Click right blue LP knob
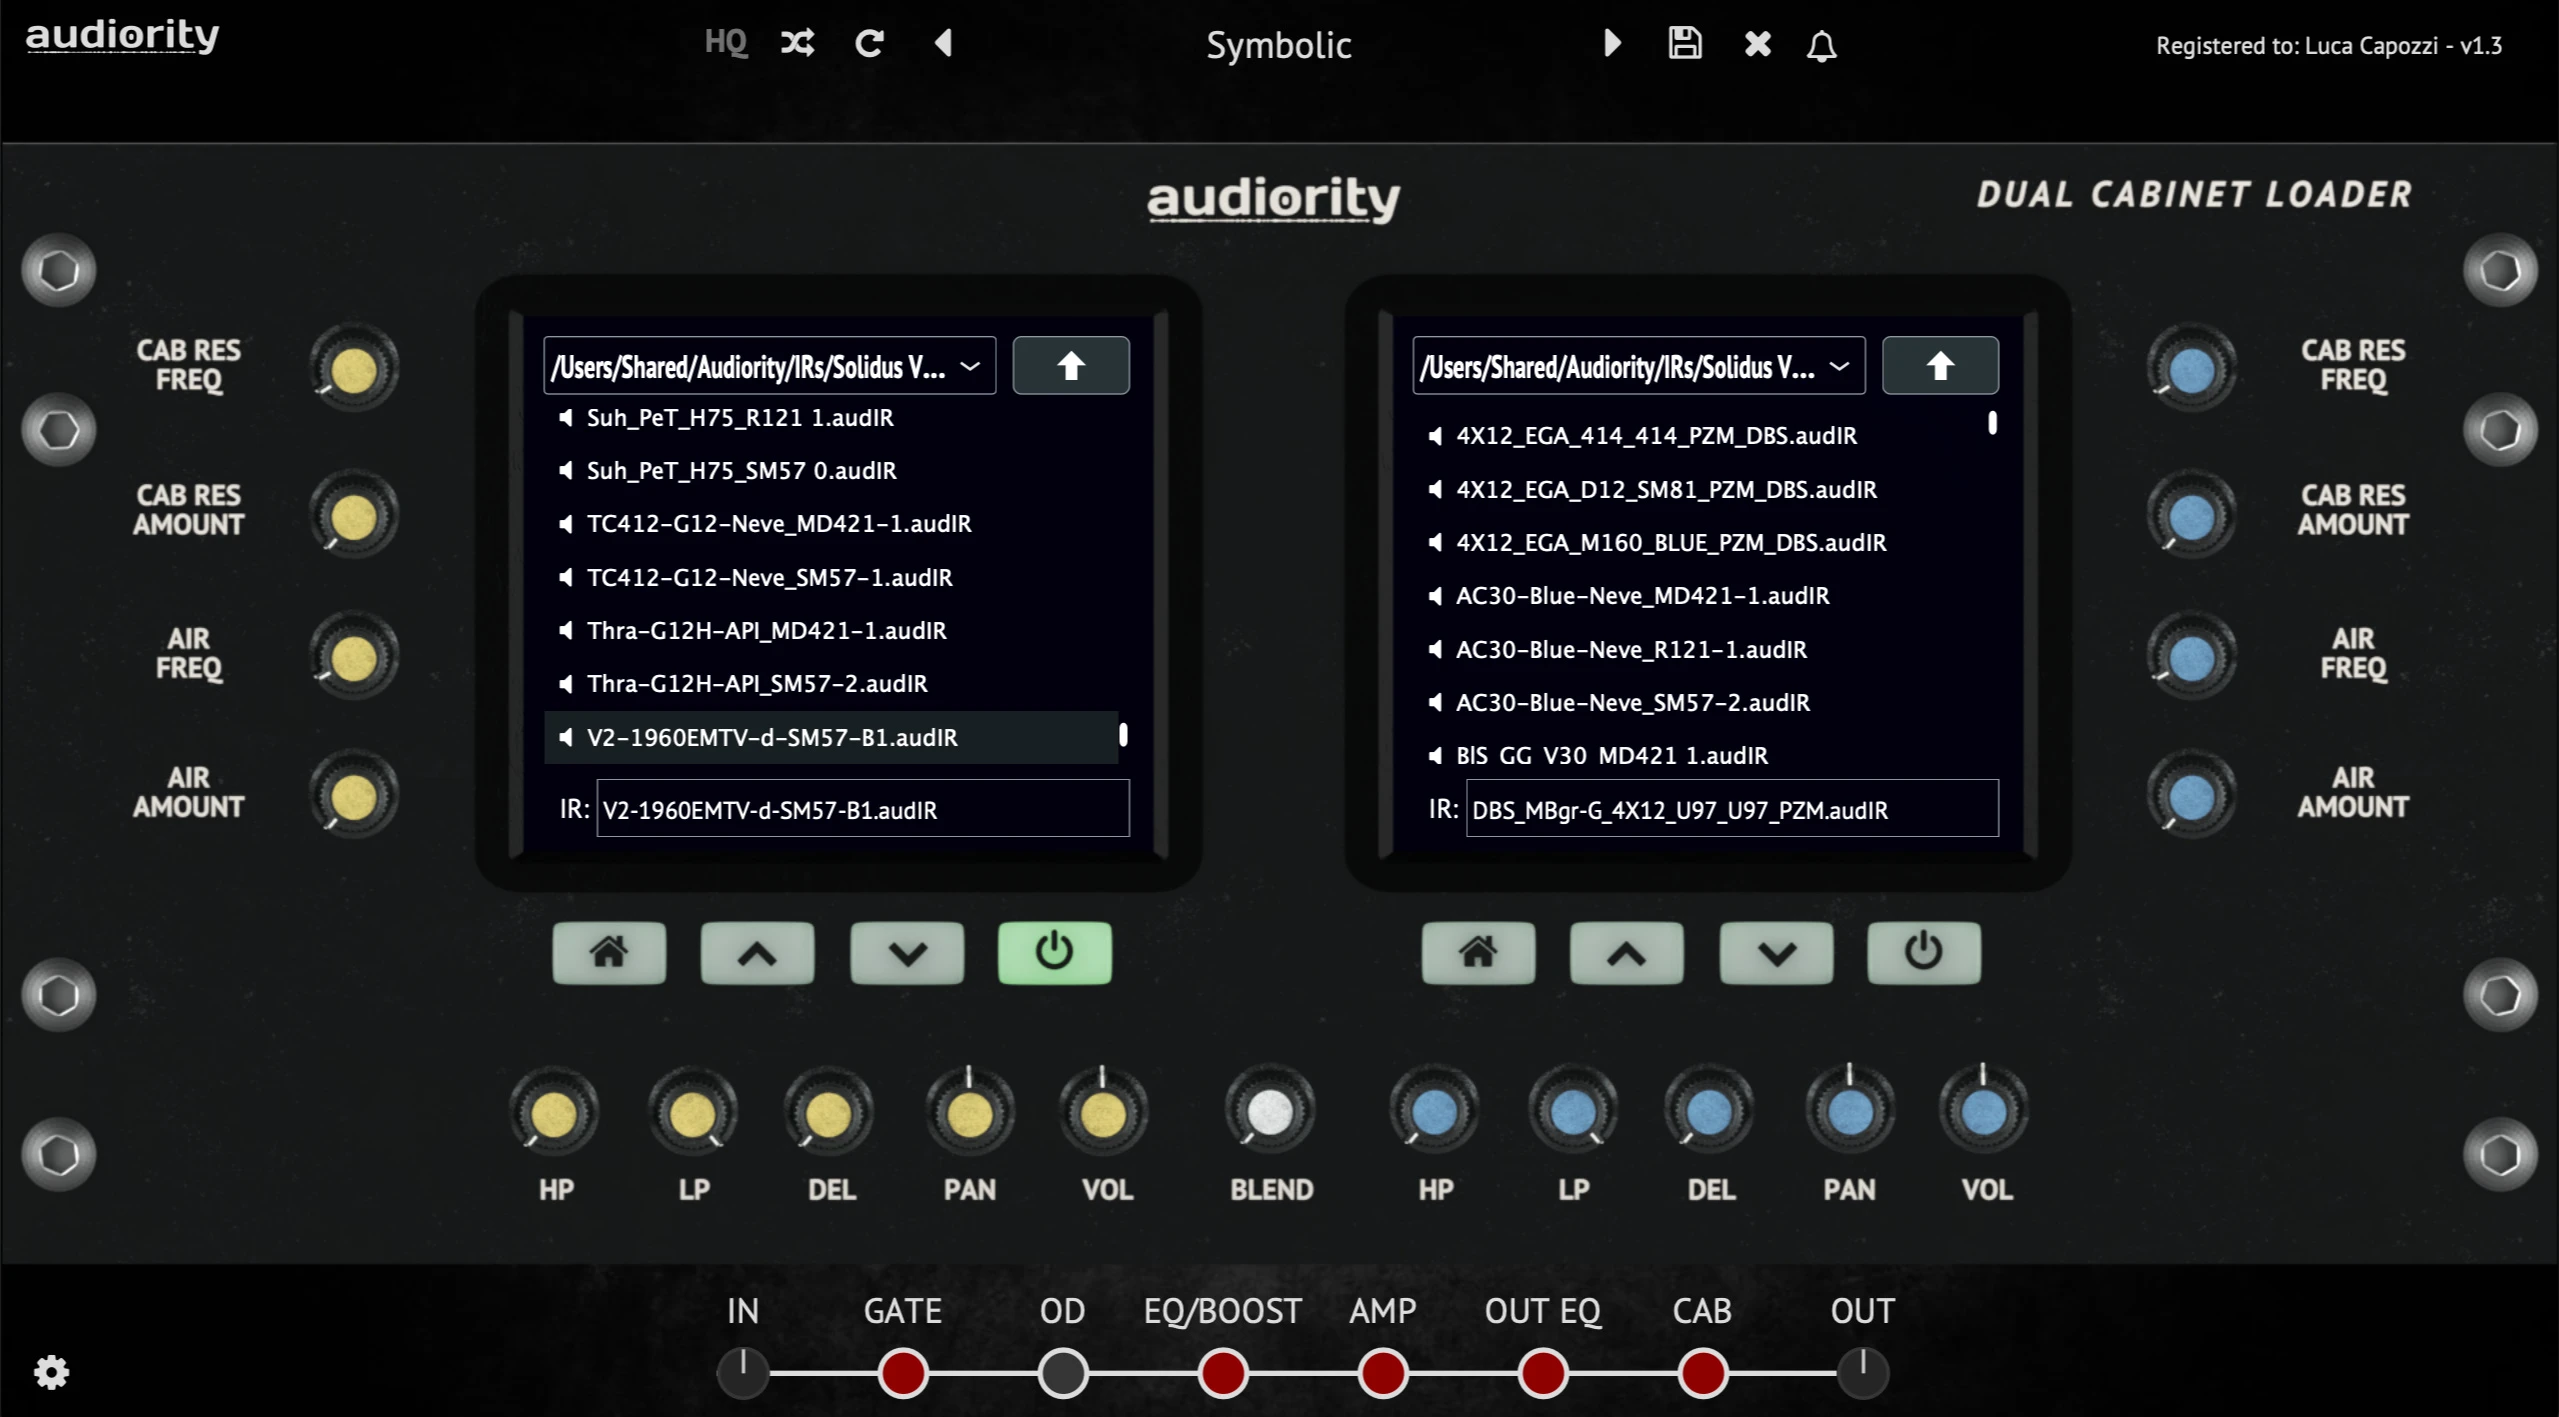The height and width of the screenshot is (1417, 2559). tap(1573, 1111)
